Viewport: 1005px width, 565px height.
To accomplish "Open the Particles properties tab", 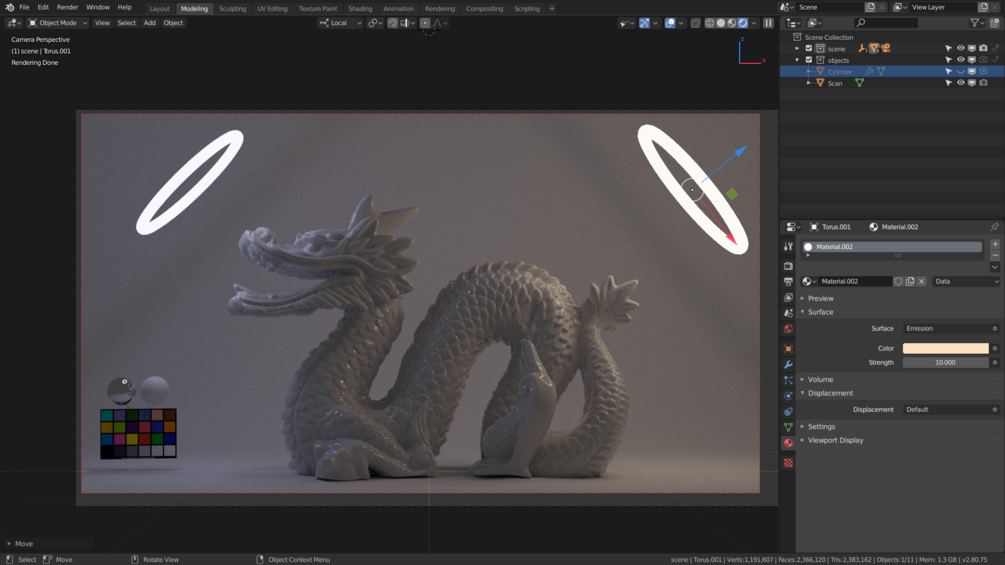I will click(788, 381).
